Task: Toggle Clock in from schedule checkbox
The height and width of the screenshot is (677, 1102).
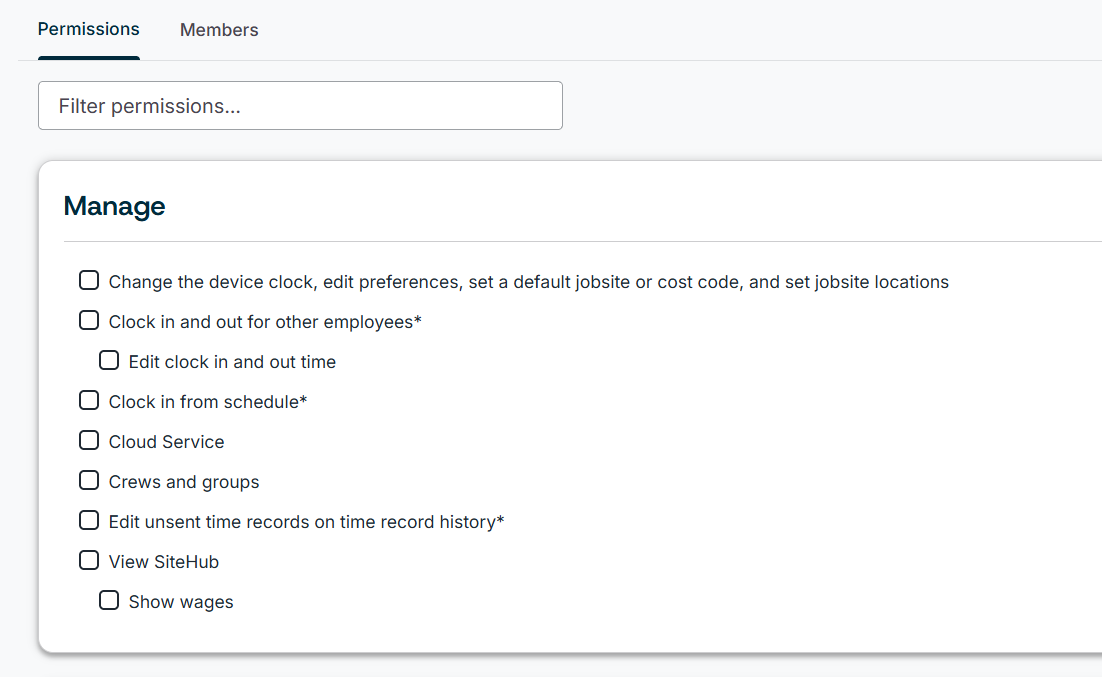Action: [89, 400]
